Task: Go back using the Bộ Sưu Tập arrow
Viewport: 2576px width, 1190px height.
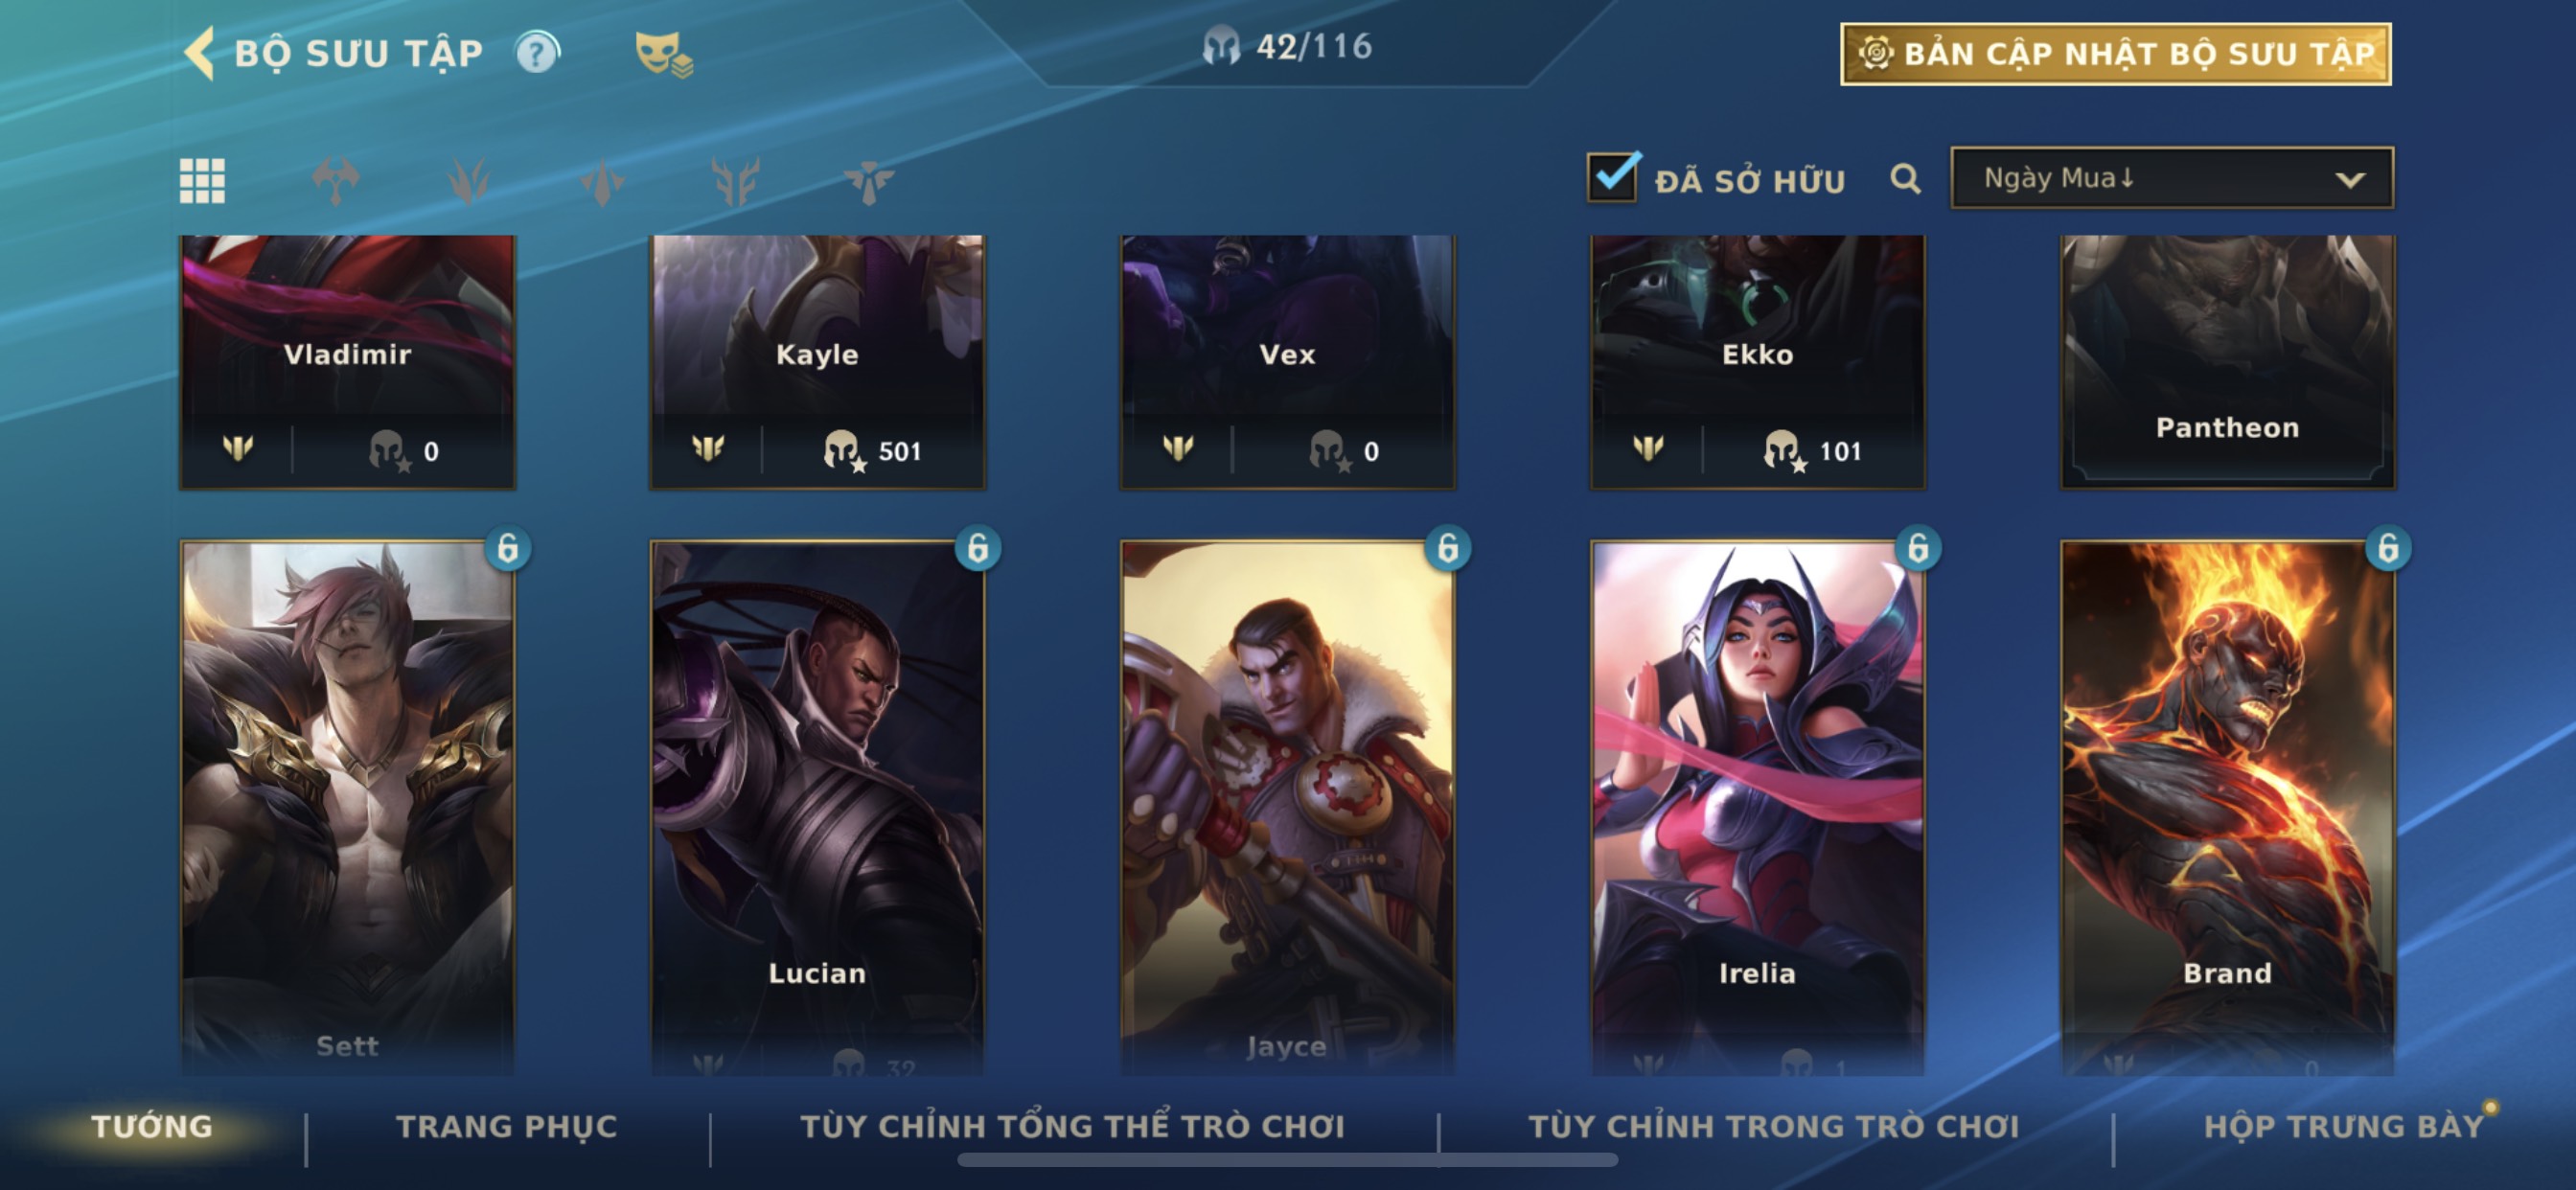Action: point(200,53)
